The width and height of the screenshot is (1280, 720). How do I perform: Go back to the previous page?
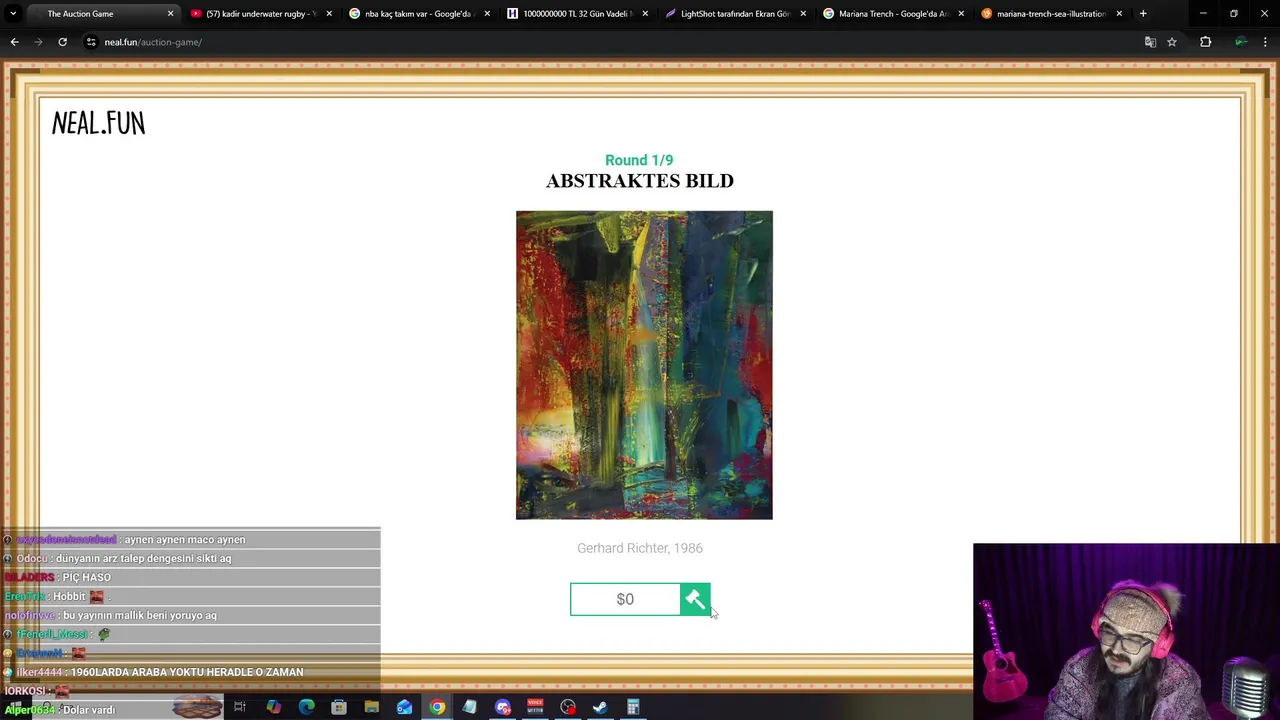pyautogui.click(x=14, y=42)
